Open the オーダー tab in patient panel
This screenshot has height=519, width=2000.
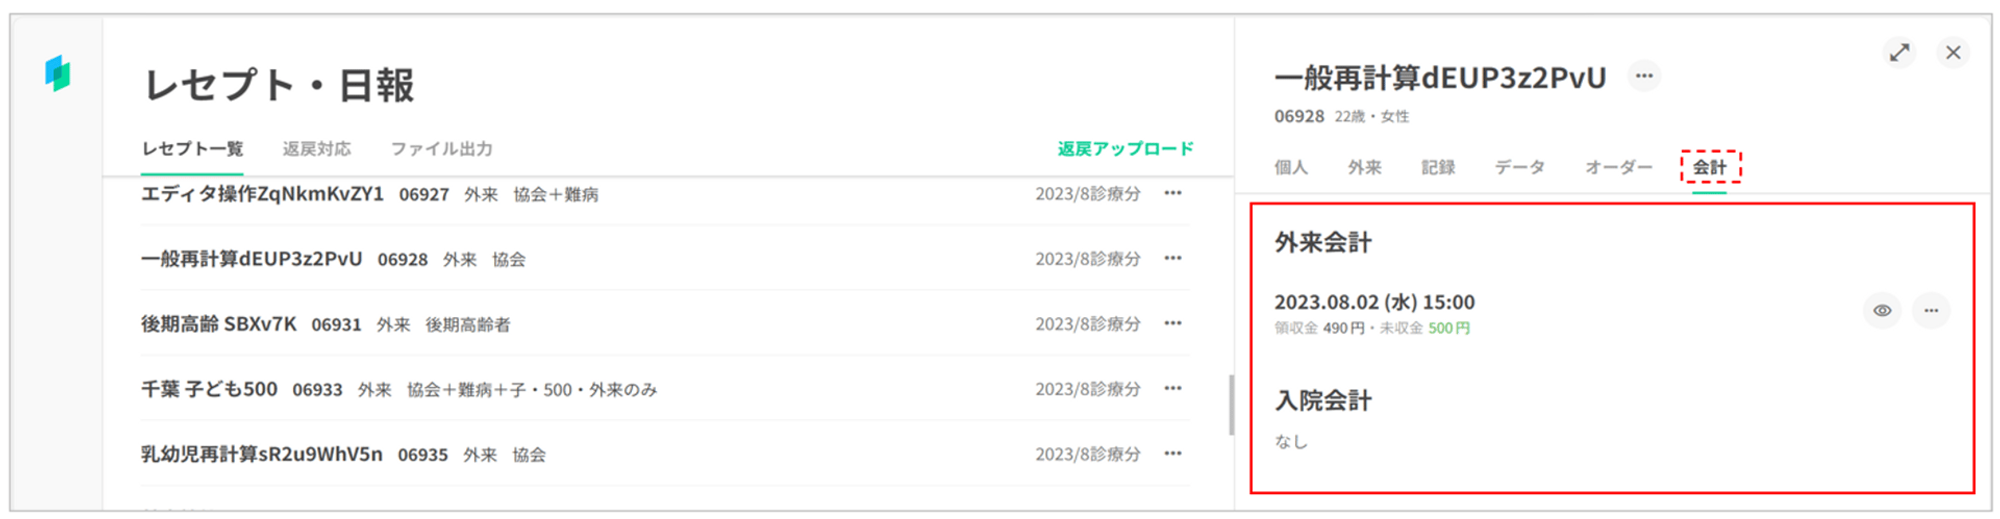1618,167
